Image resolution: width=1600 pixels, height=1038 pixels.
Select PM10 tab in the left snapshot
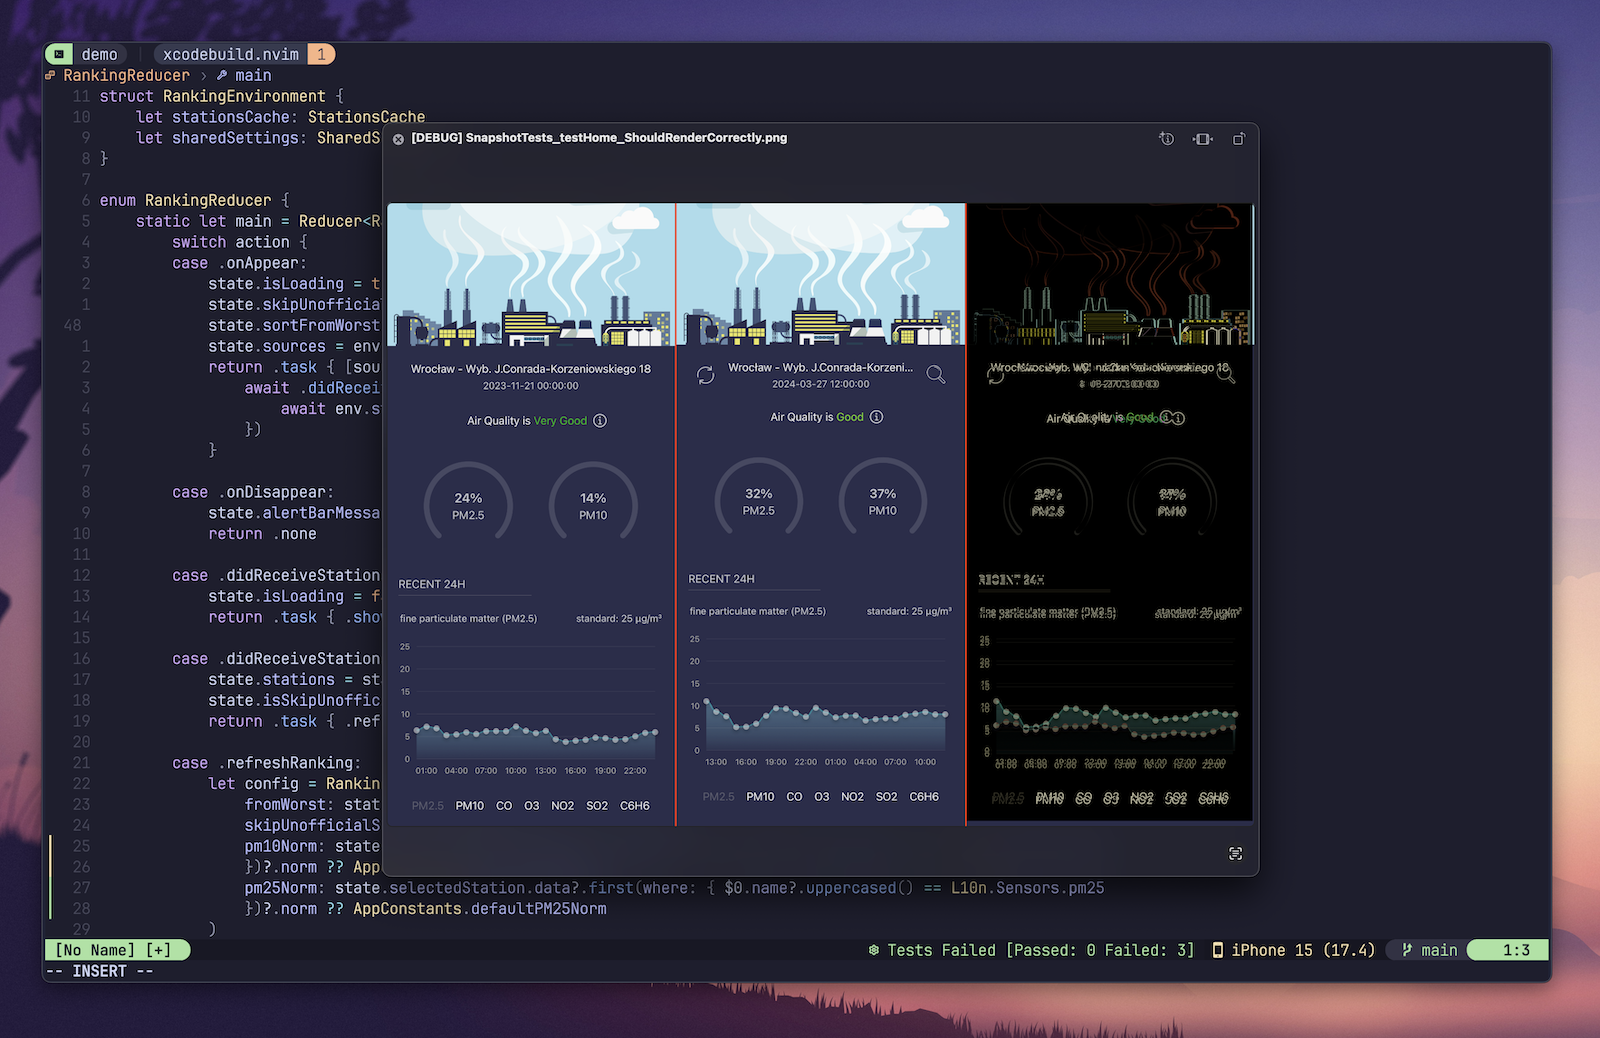[x=470, y=806]
